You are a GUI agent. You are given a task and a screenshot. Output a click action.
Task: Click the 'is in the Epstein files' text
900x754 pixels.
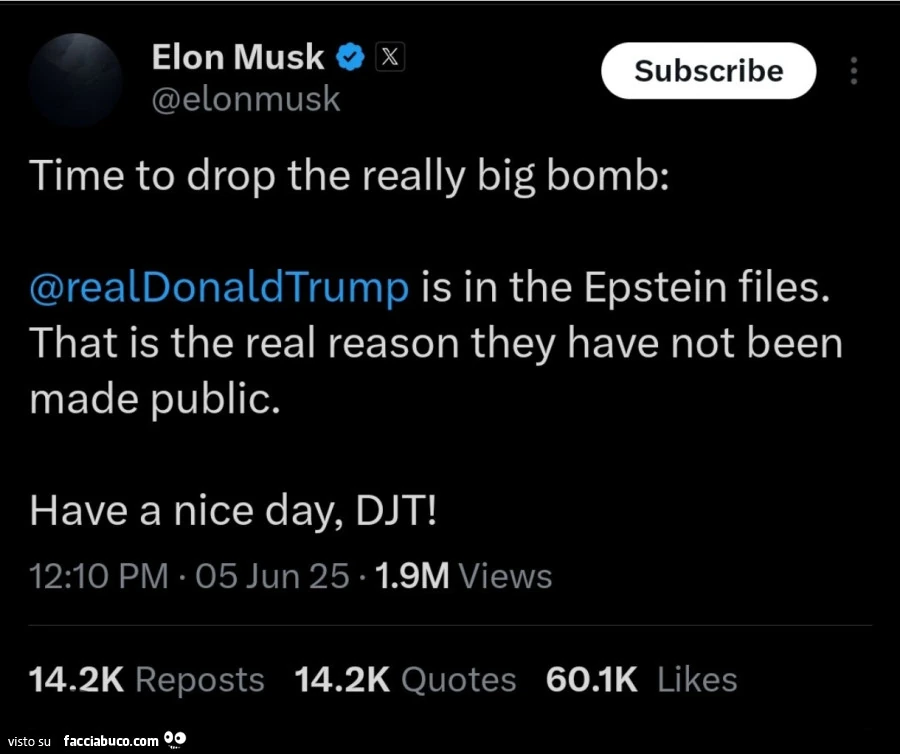click(626, 288)
